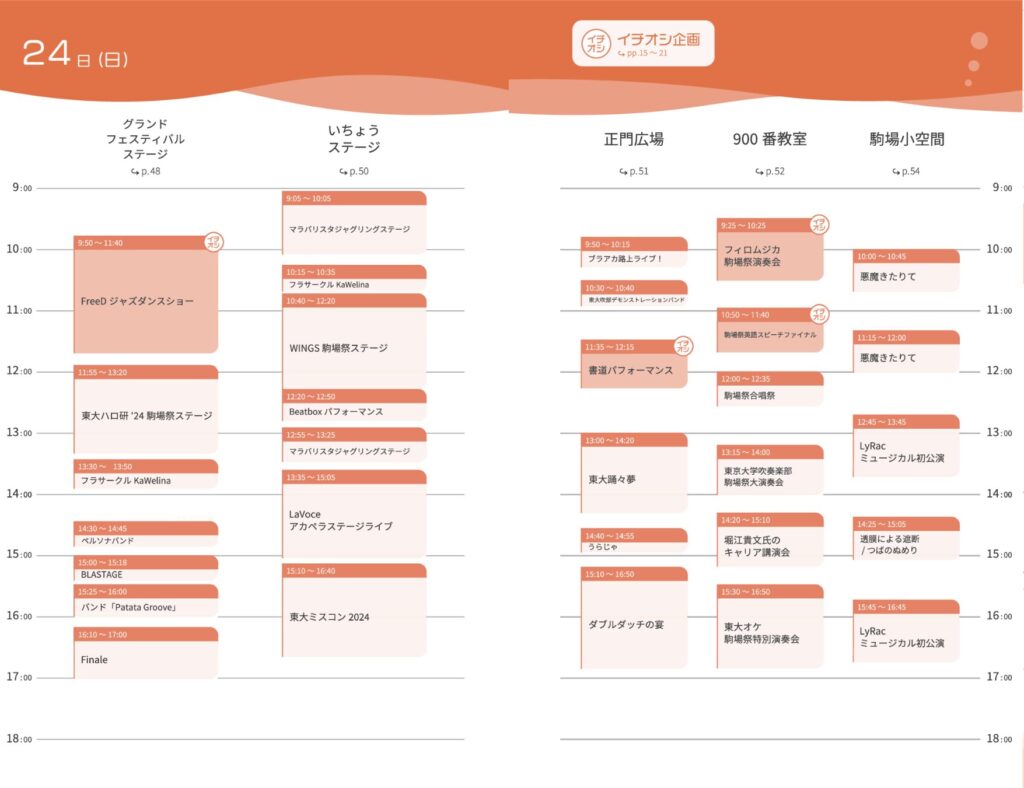Open 透膜による遮断/つばのぬめり event
The image size is (1024, 788).
click(906, 539)
